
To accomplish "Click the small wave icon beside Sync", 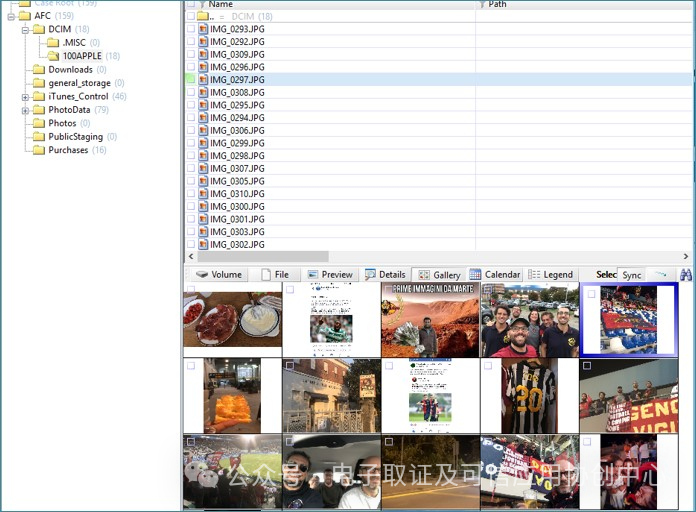I will coord(661,274).
